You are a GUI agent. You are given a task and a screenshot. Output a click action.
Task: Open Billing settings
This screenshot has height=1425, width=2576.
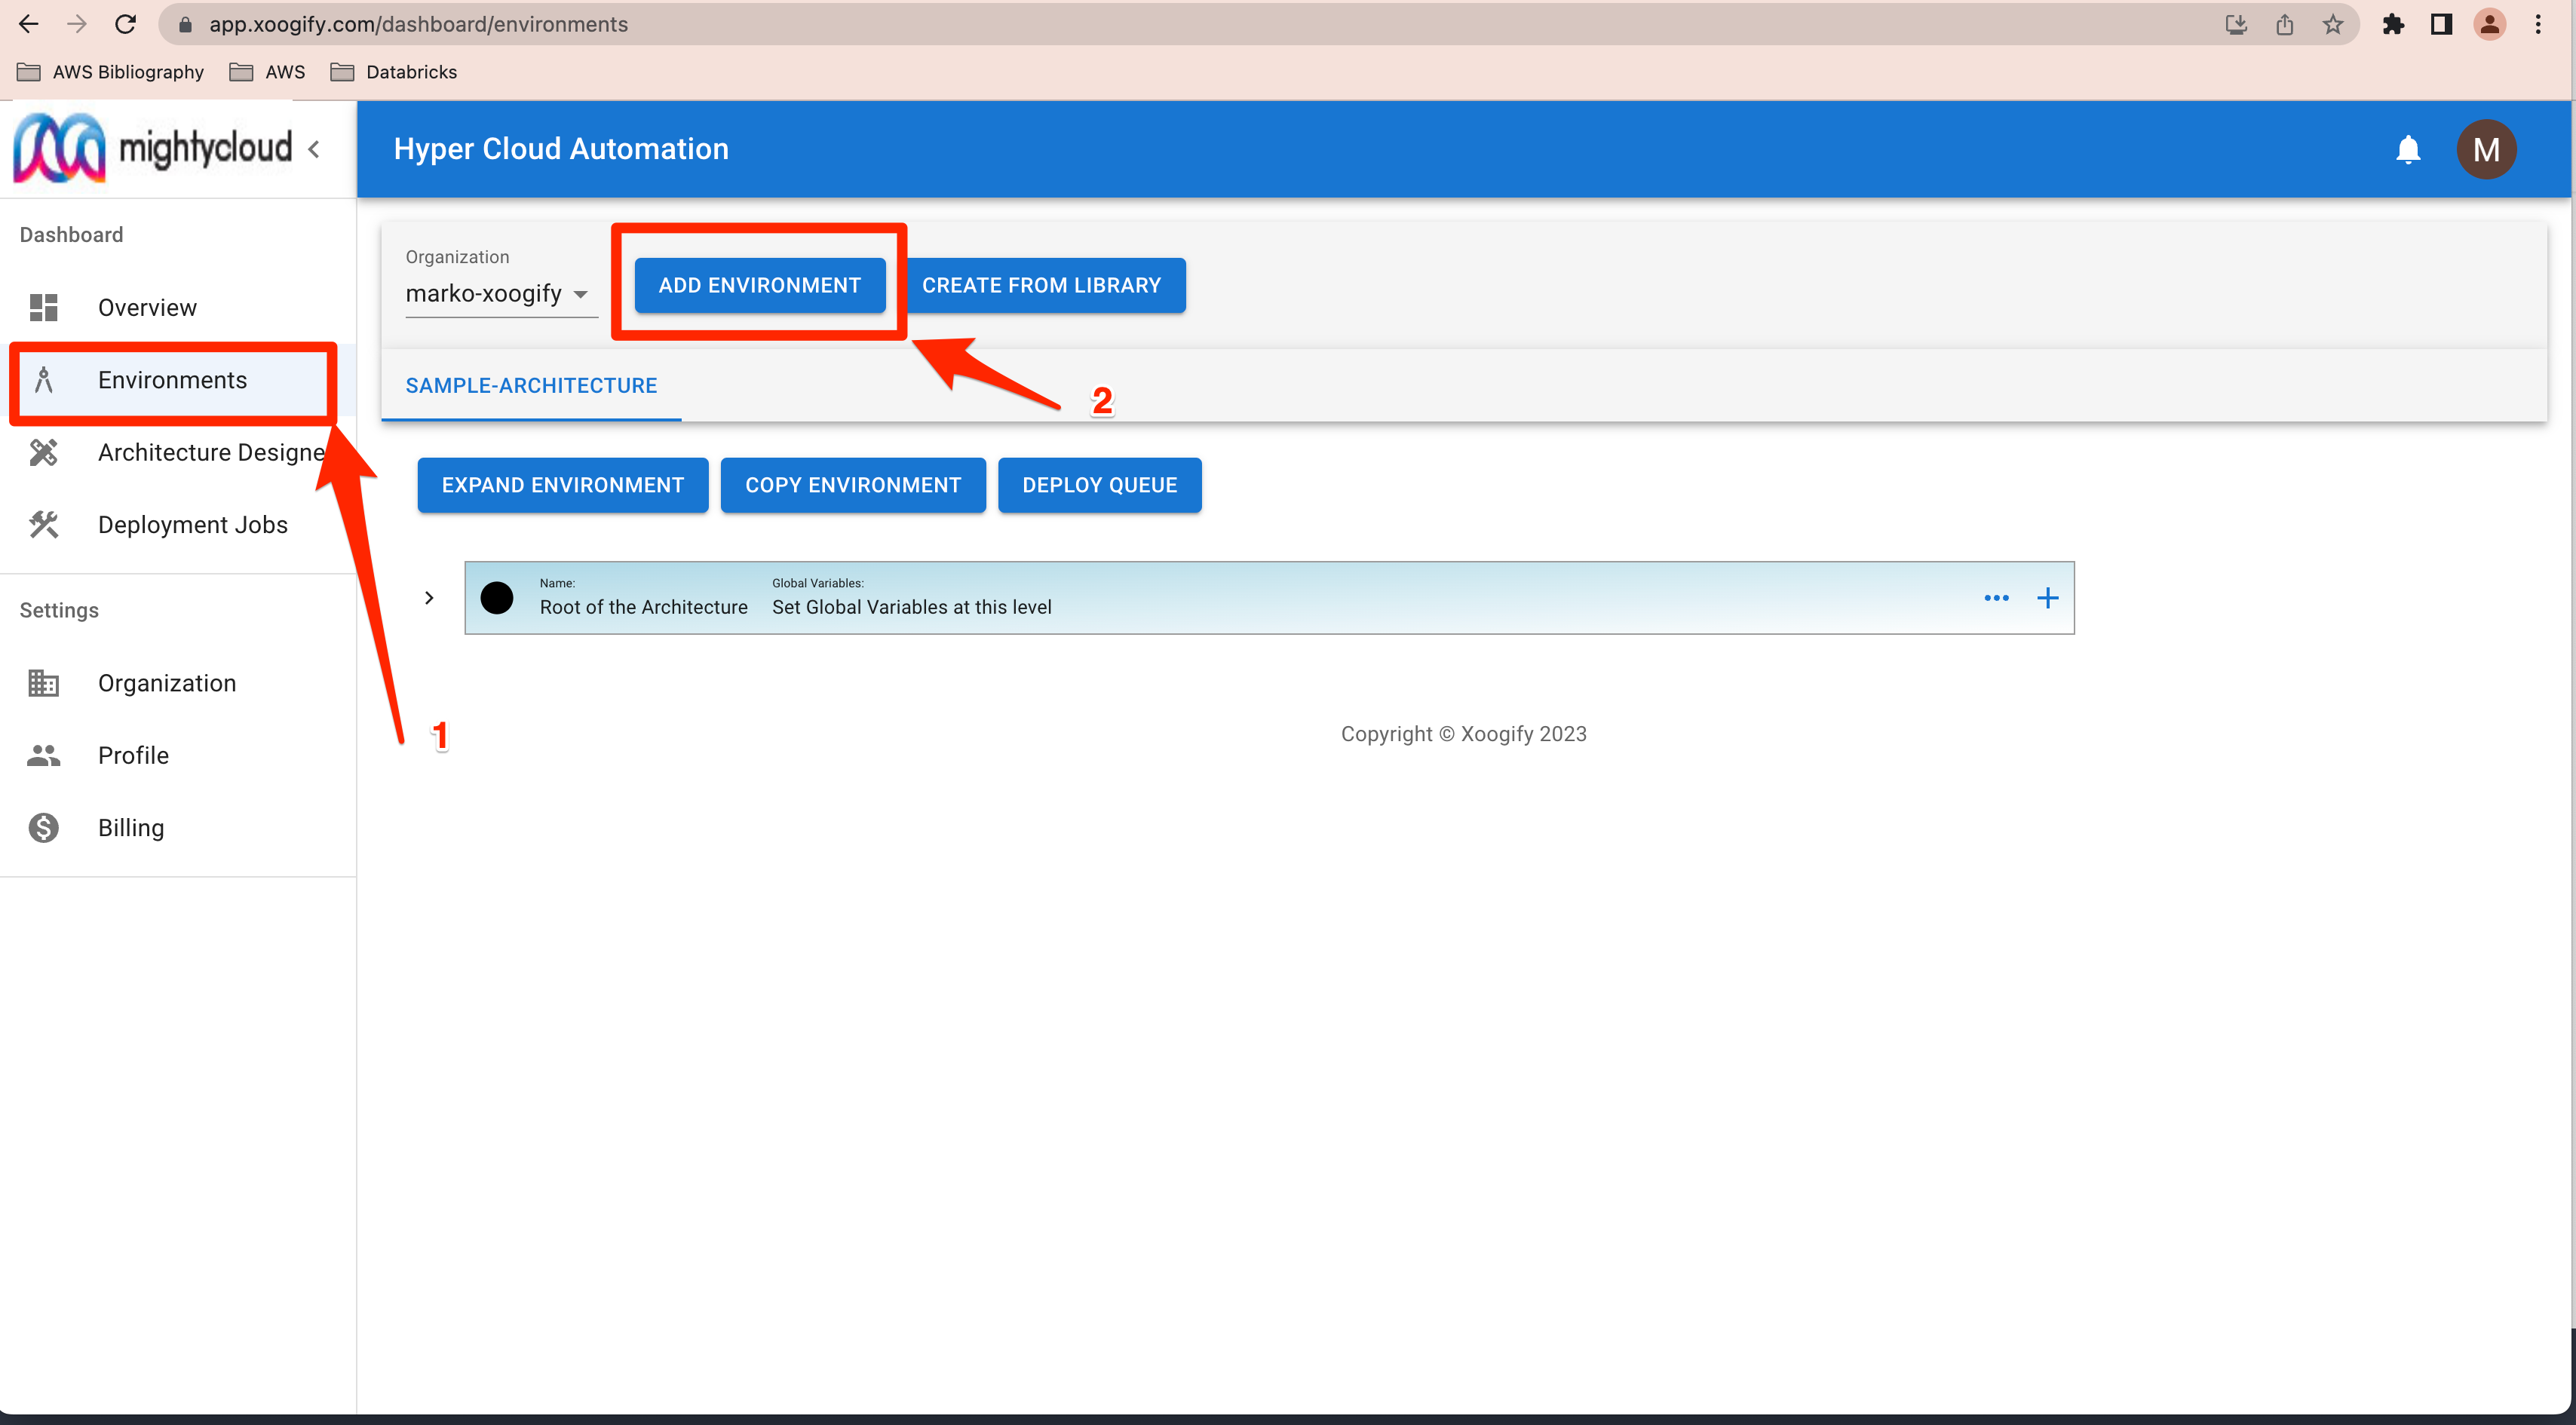click(x=130, y=827)
